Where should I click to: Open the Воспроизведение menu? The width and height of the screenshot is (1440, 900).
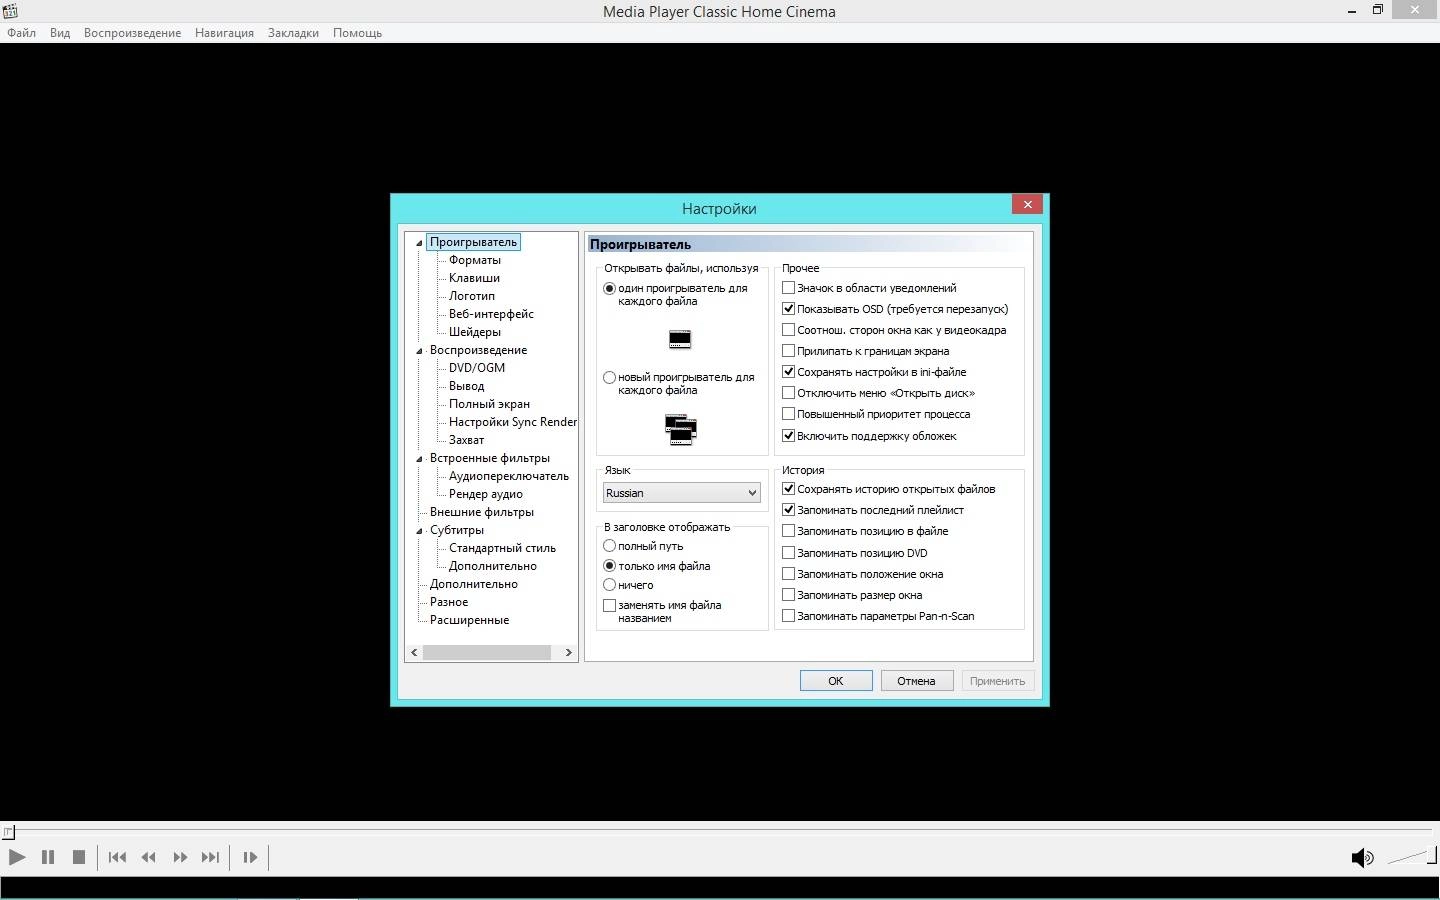coord(132,33)
